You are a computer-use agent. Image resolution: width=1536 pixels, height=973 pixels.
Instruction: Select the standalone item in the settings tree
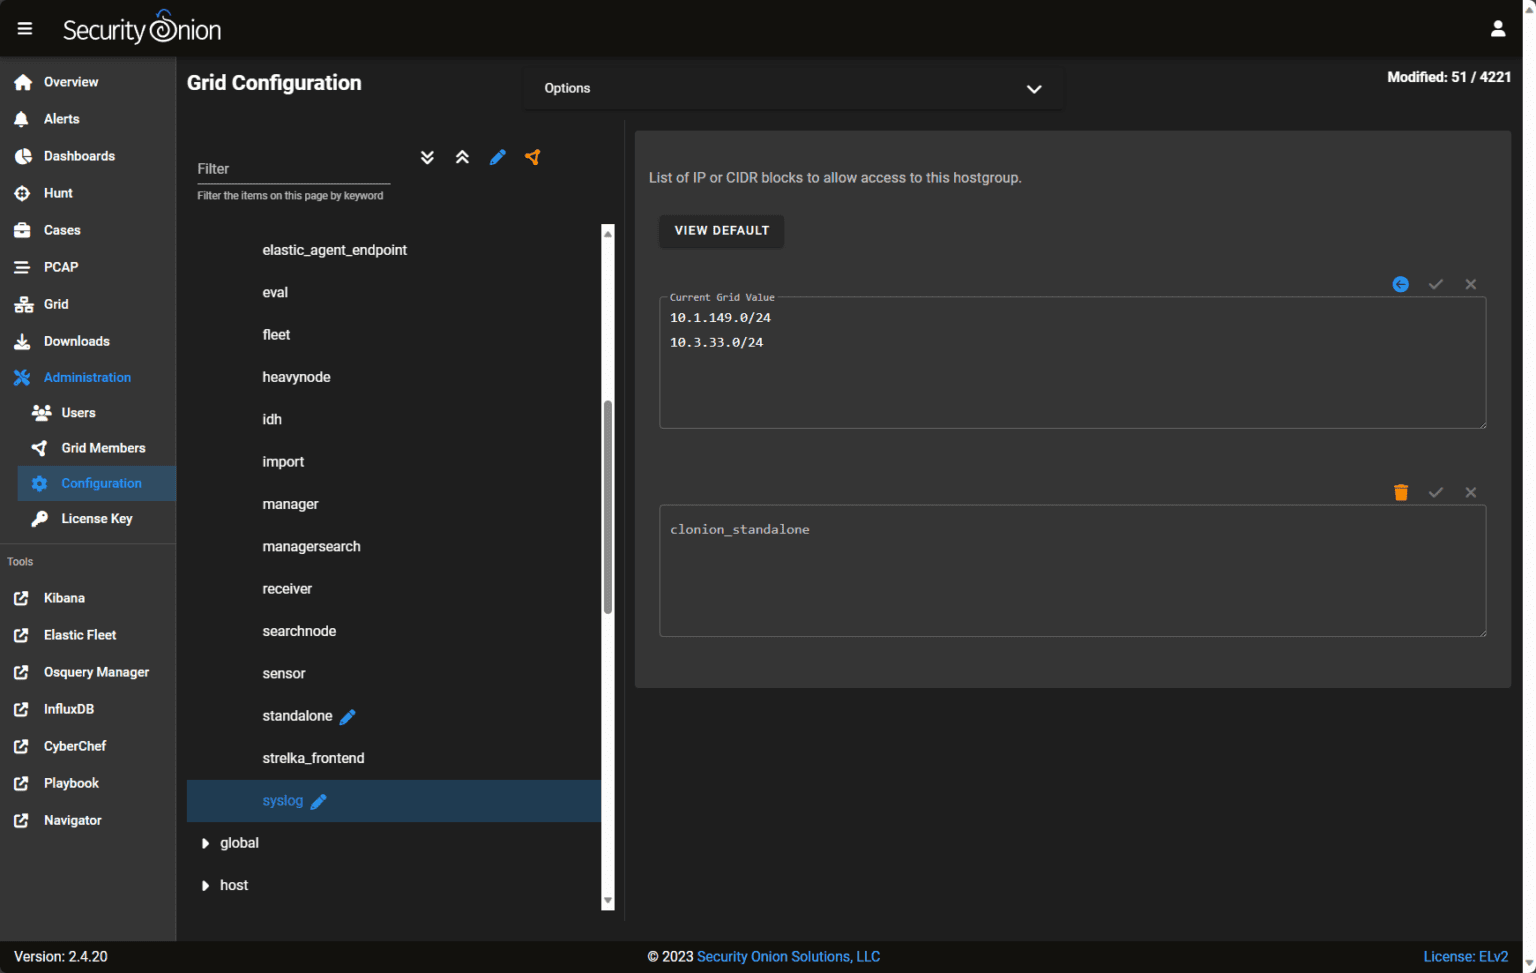click(297, 716)
